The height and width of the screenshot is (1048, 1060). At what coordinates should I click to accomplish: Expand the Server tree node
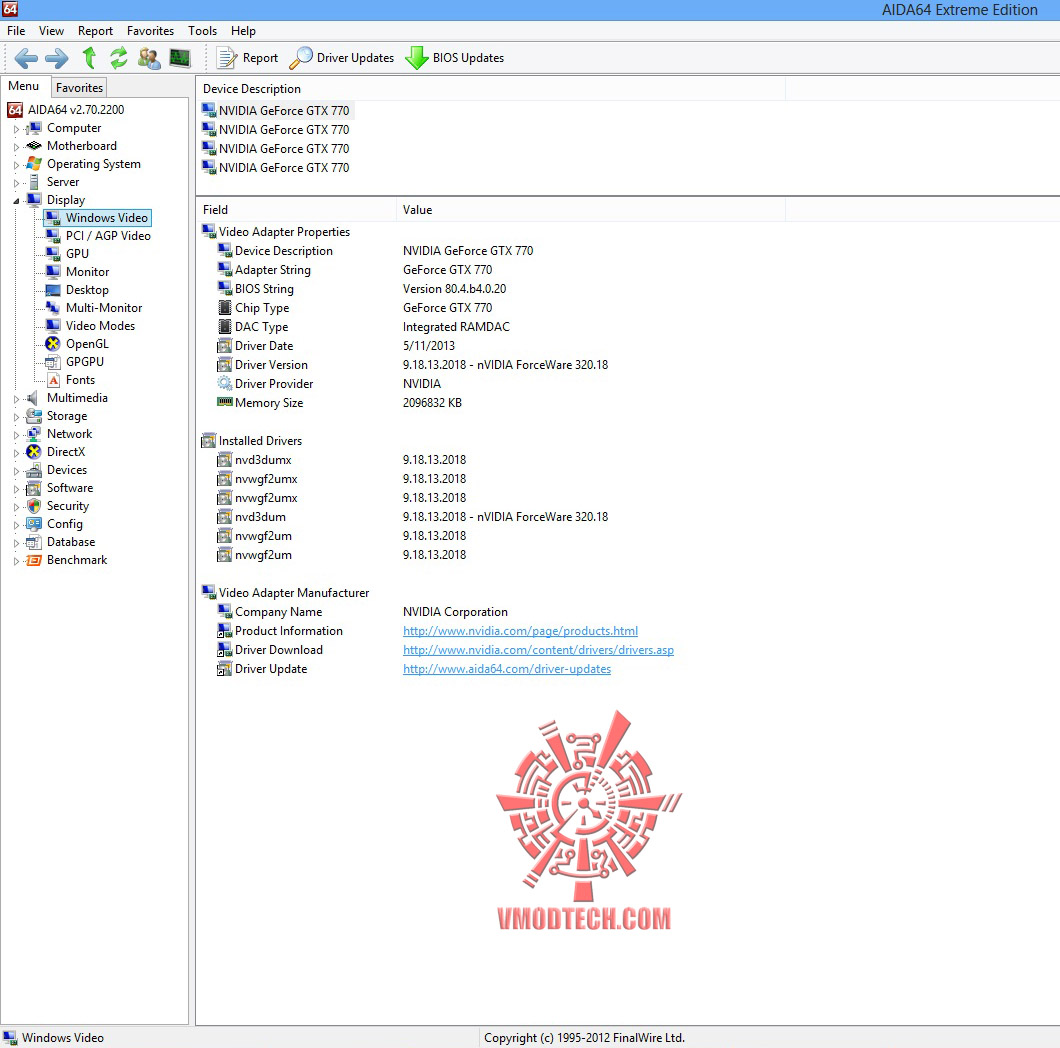[x=16, y=183]
